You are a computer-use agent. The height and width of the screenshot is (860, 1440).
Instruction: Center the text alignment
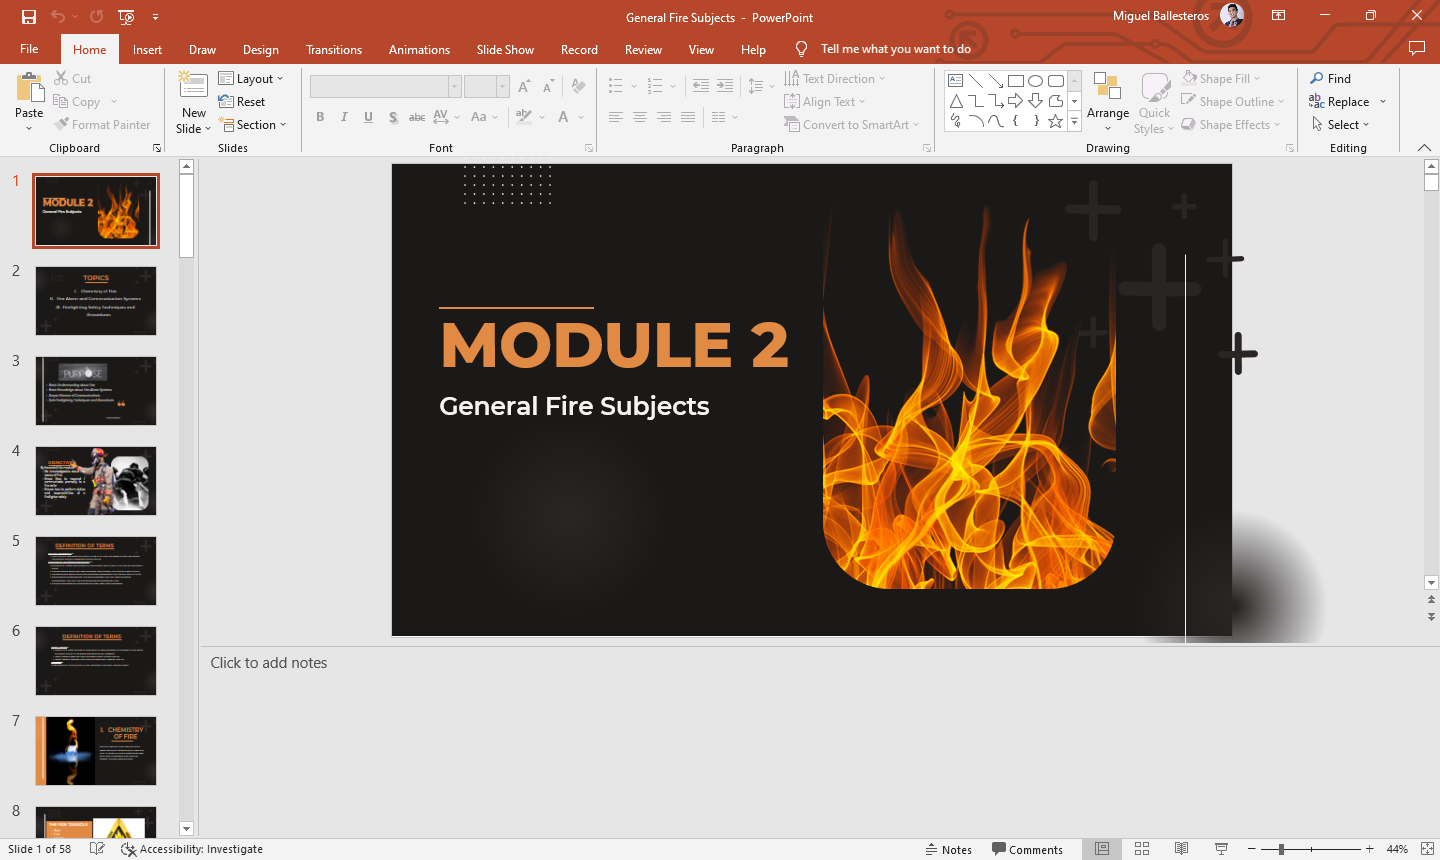(640, 117)
